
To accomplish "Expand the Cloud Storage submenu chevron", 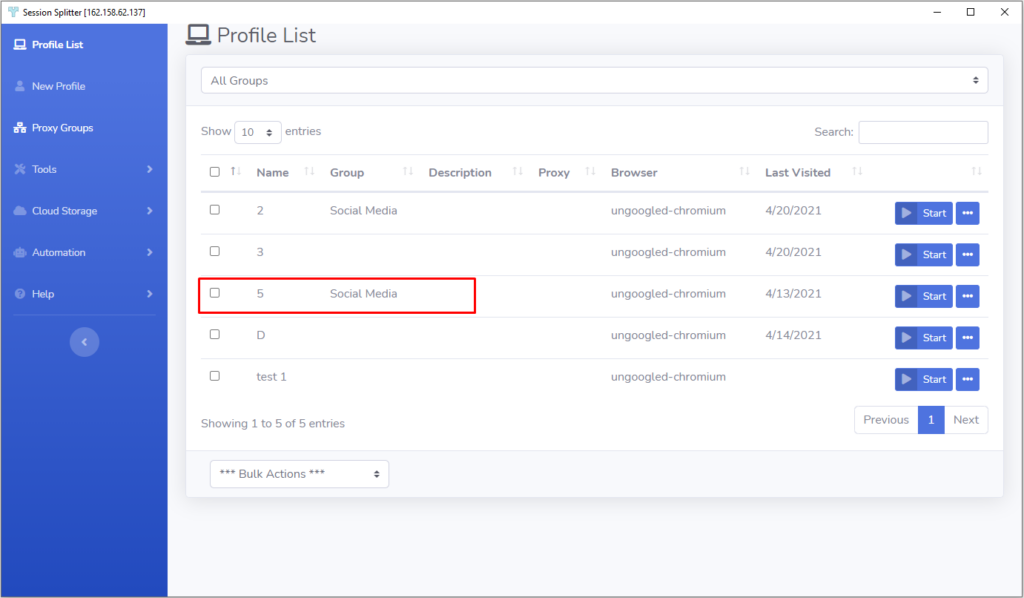I will coord(150,211).
